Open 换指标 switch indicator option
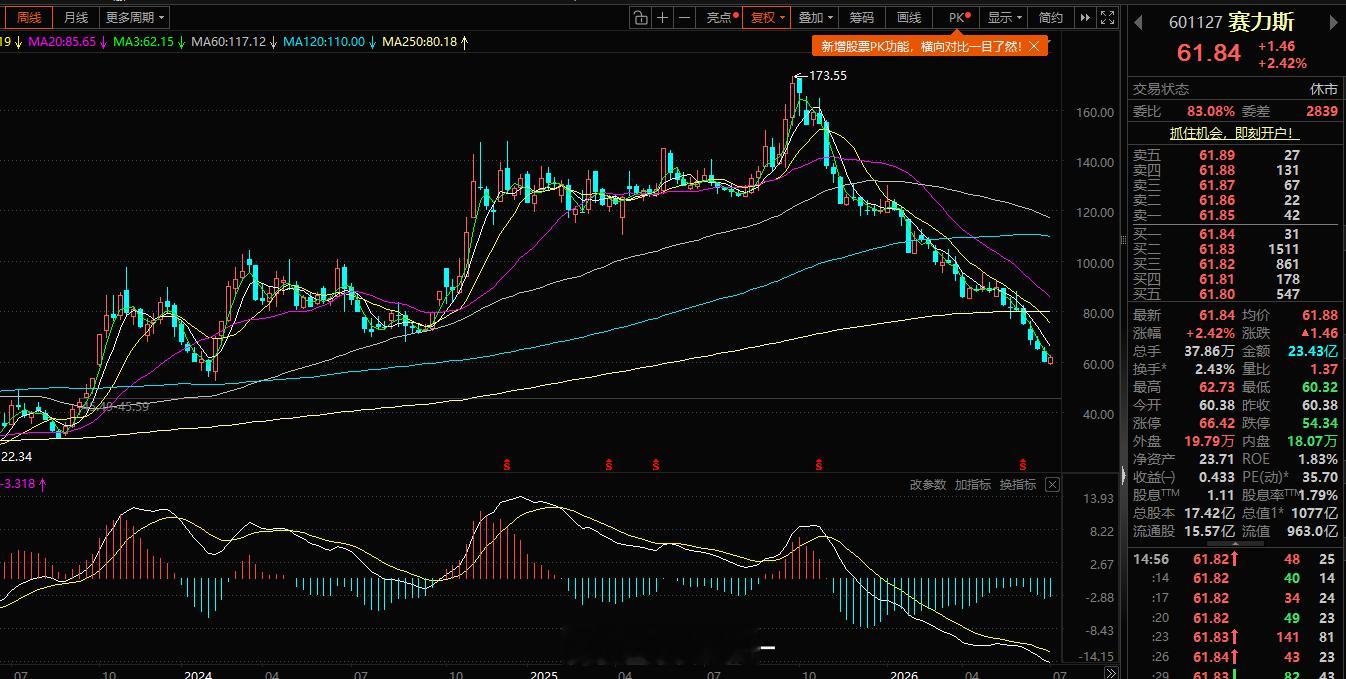Viewport: 1346px width, 679px height. point(1018,484)
